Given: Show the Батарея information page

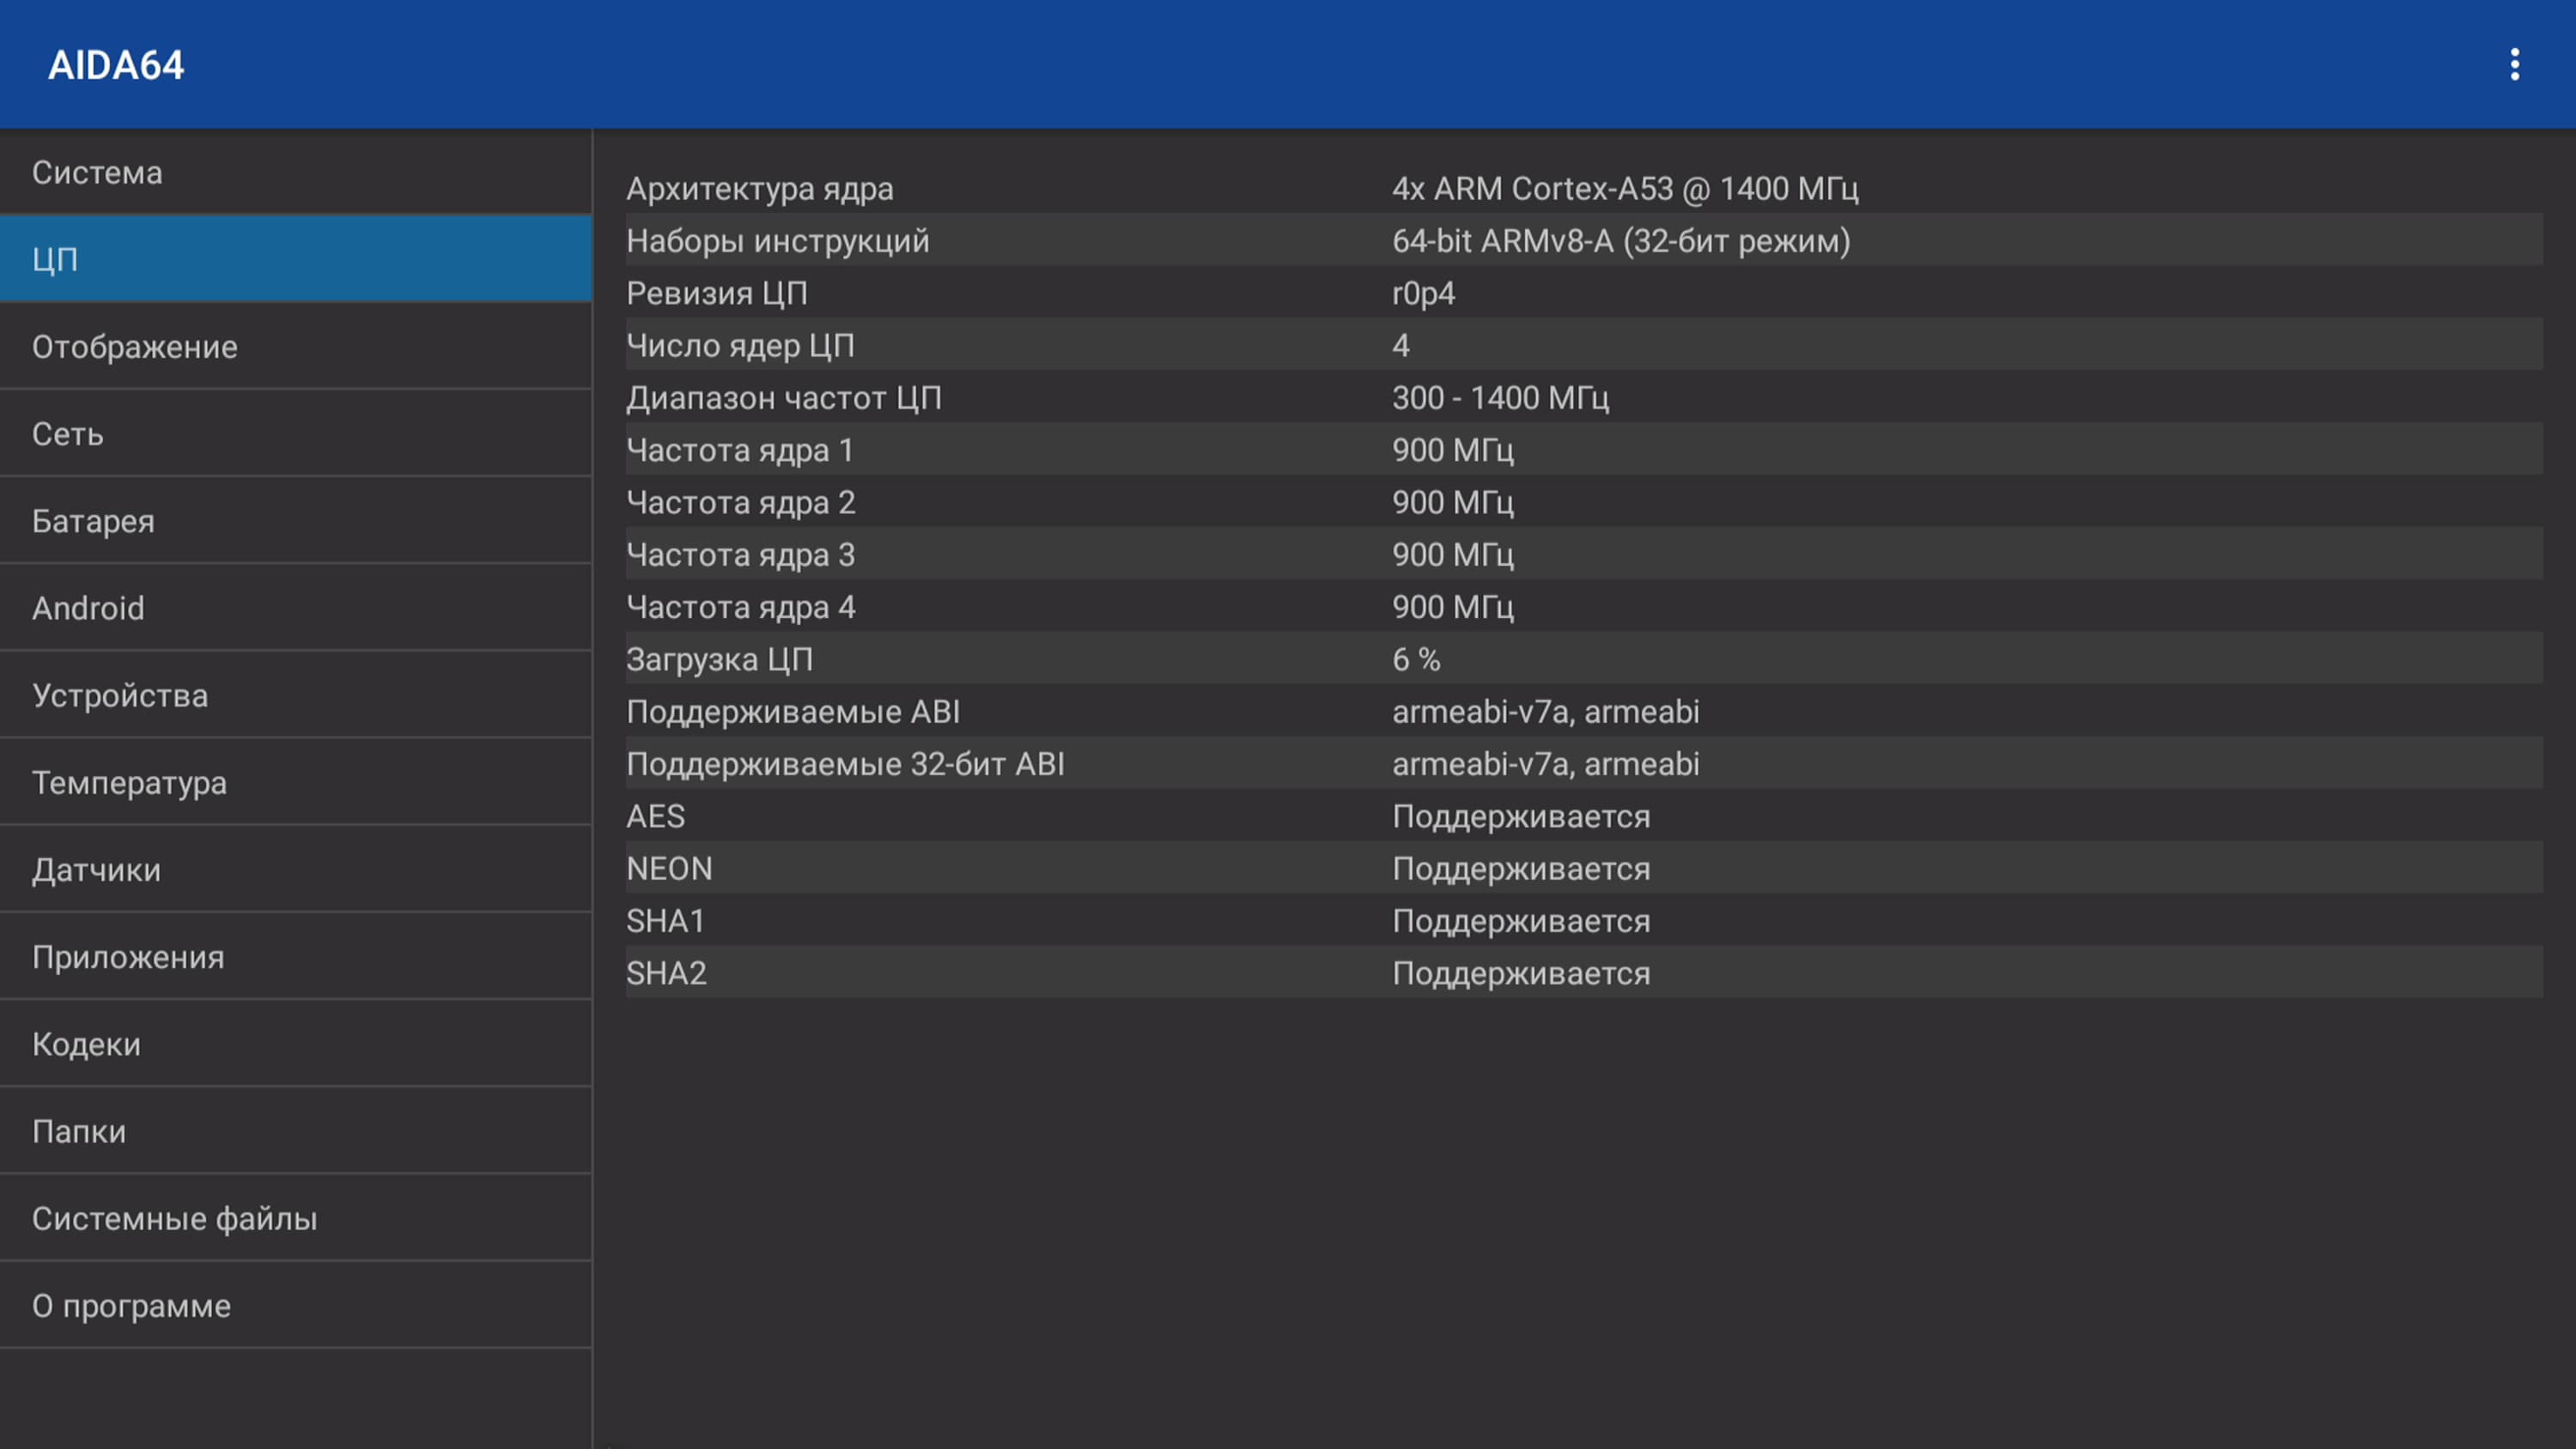Looking at the screenshot, I should 295,520.
